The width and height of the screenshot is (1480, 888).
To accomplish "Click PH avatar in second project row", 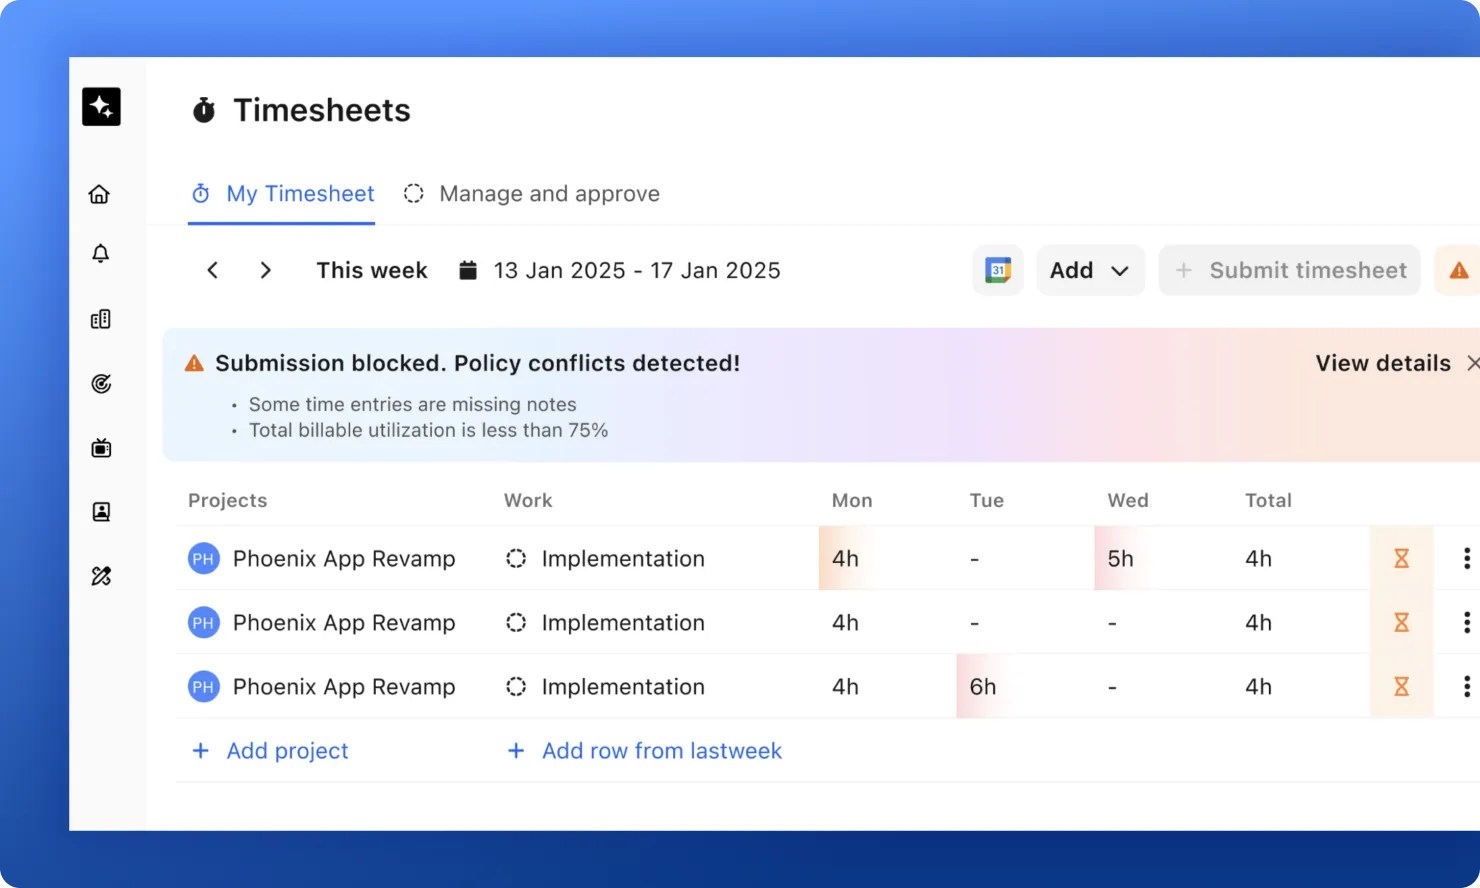I will [204, 622].
